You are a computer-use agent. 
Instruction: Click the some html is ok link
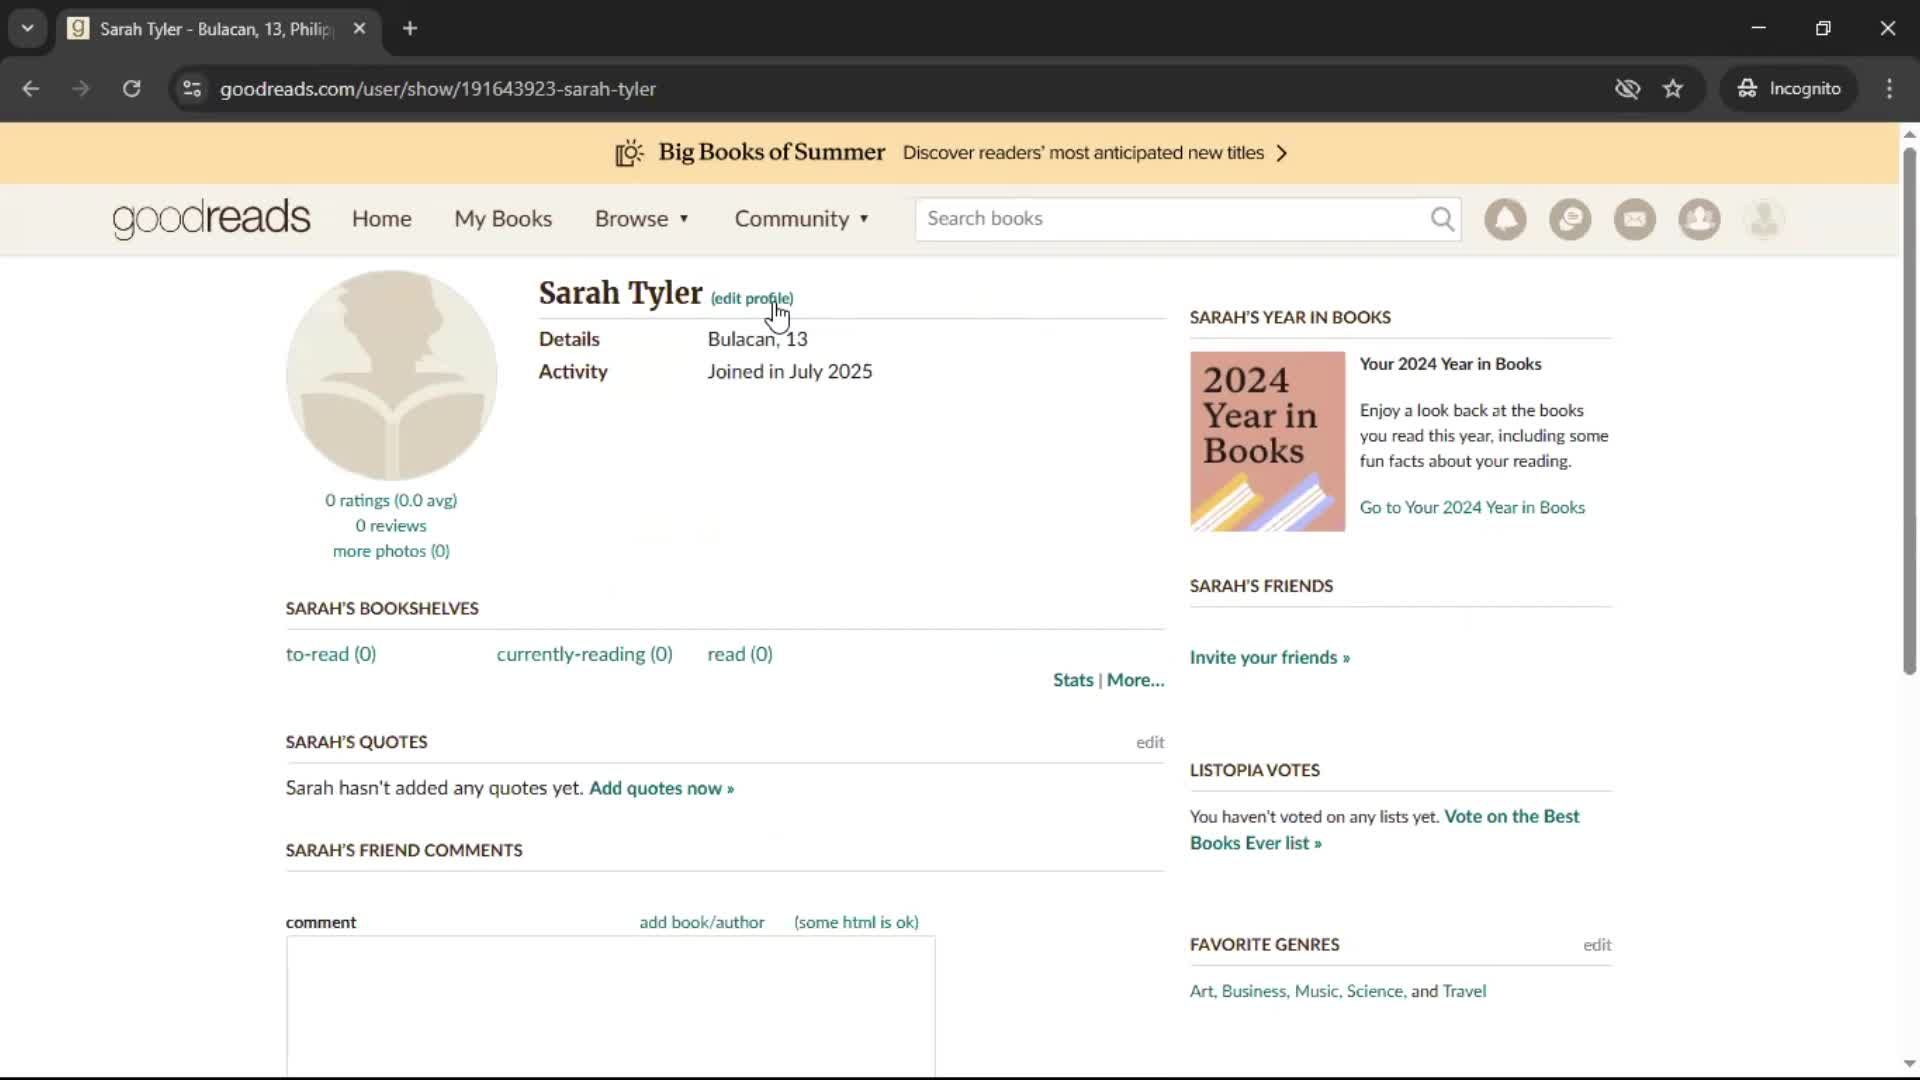coord(856,922)
